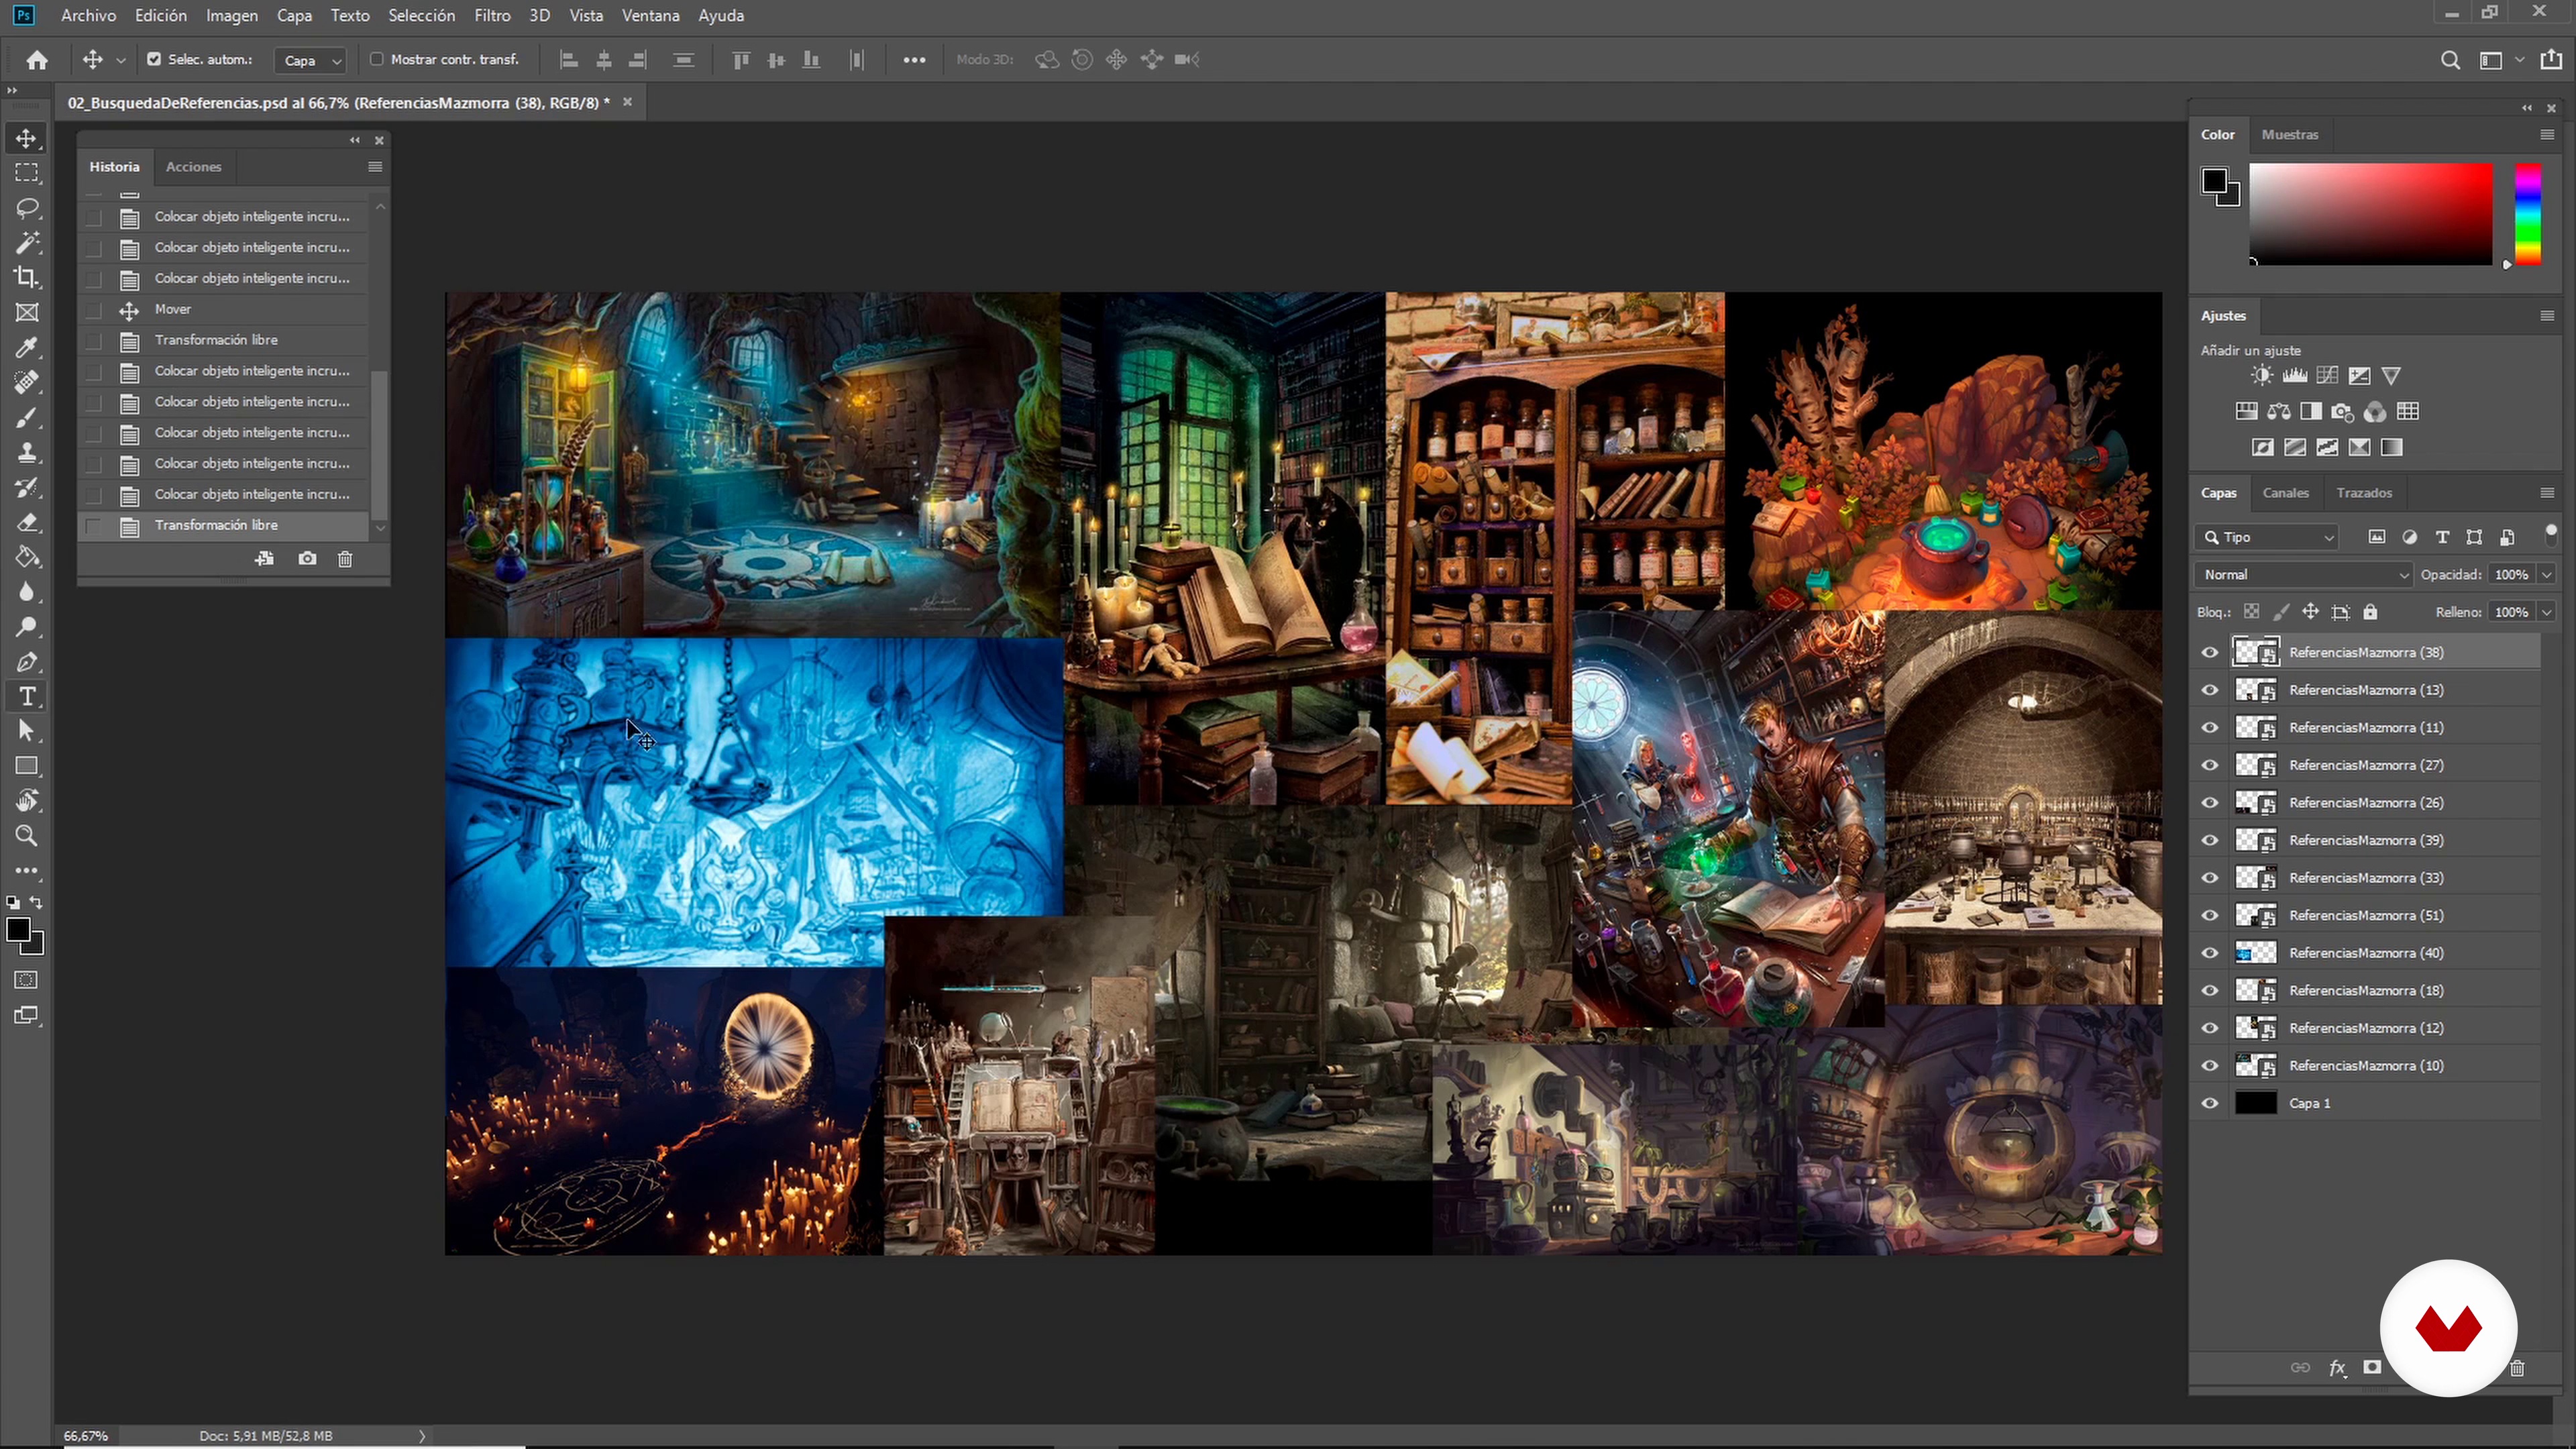Select the Dodge tool
This screenshot has height=1449, width=2576.
tap(27, 627)
